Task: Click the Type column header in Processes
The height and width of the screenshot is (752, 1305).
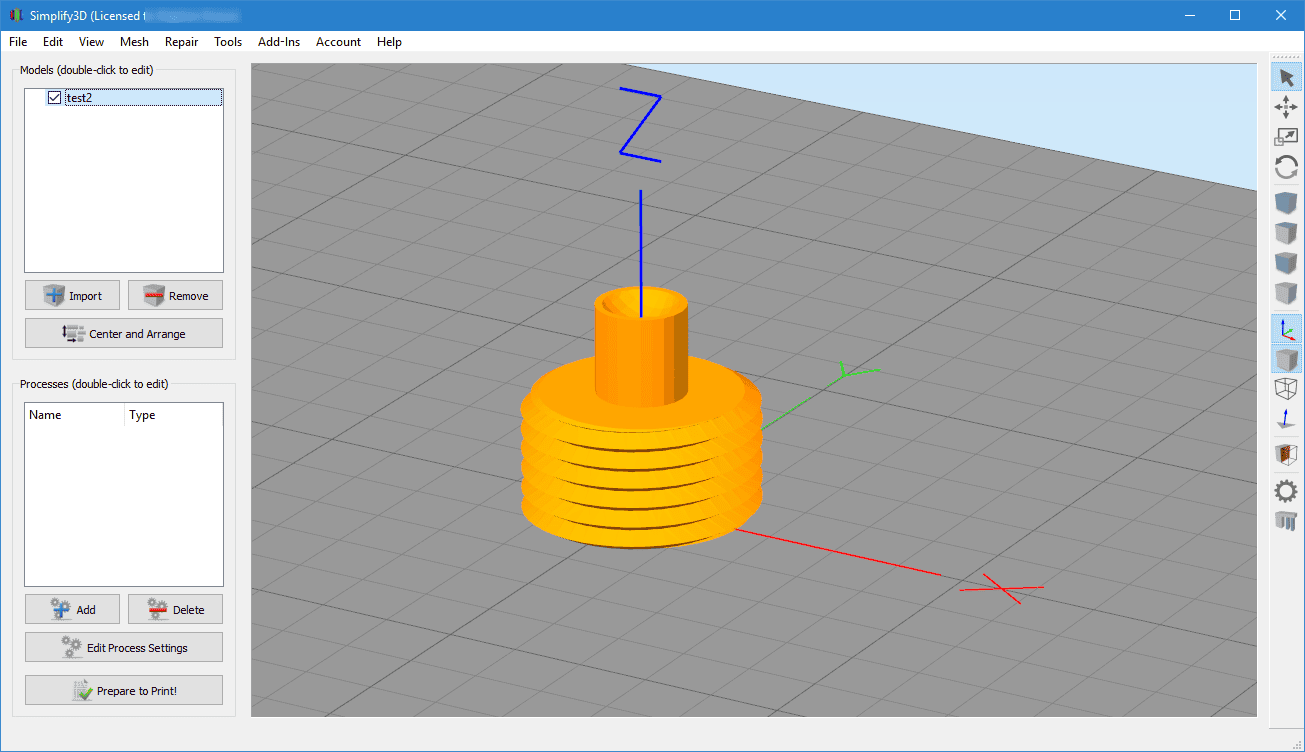Action: 143,415
